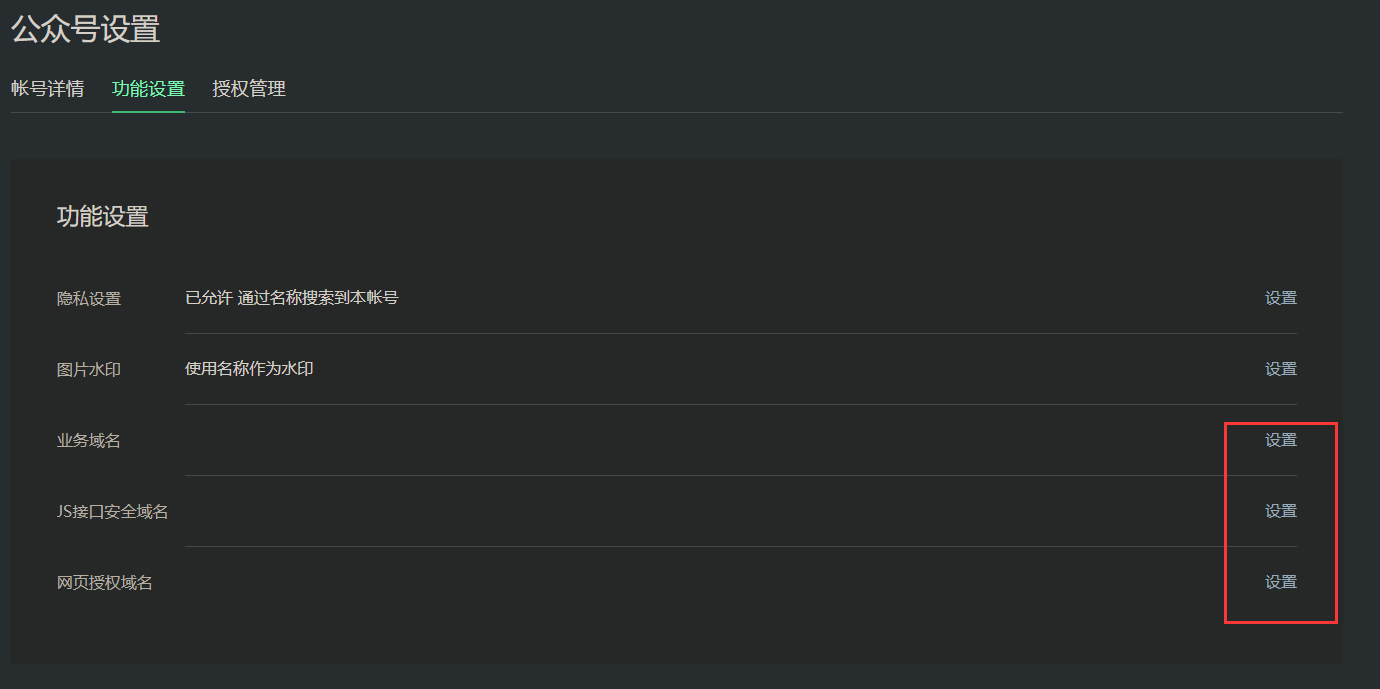1380x689 pixels.
Task: Open 设置 for 图片水印
Action: click(x=1281, y=369)
